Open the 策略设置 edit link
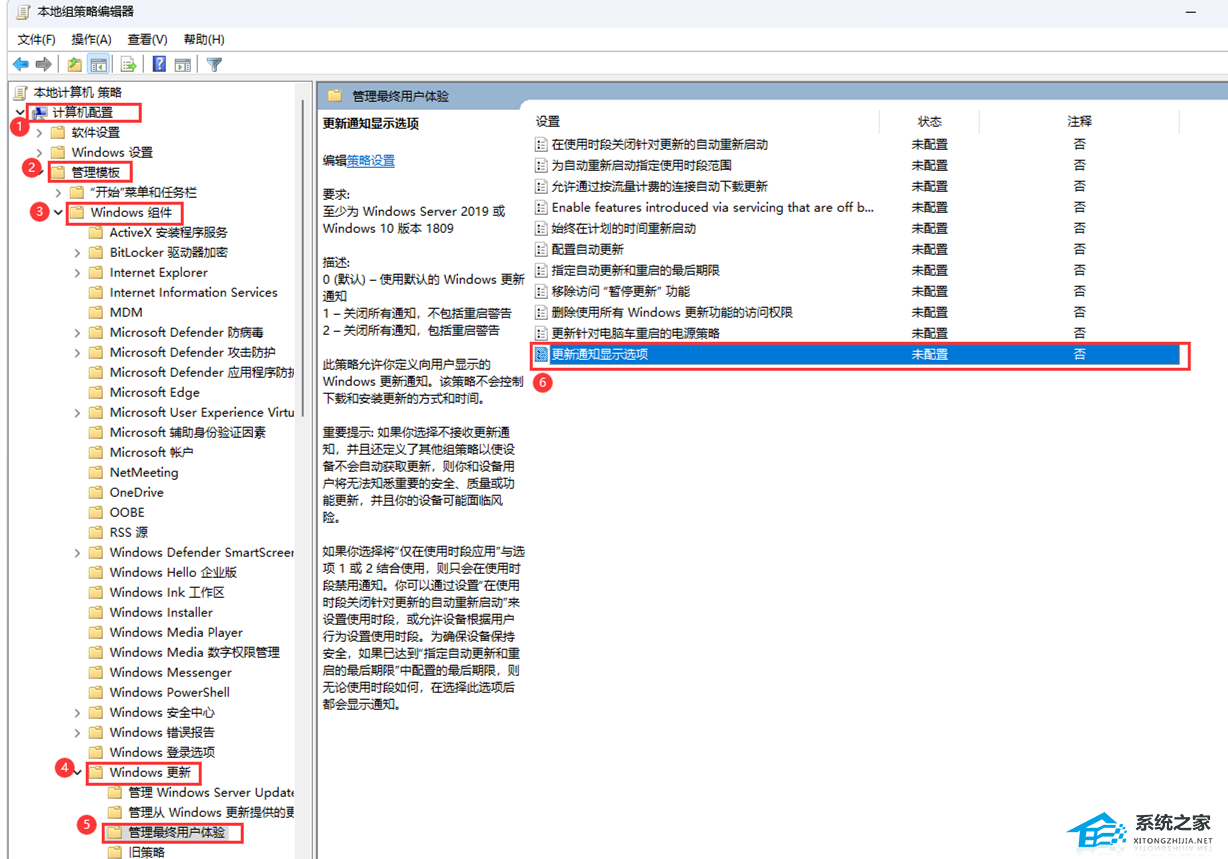 click(x=371, y=160)
